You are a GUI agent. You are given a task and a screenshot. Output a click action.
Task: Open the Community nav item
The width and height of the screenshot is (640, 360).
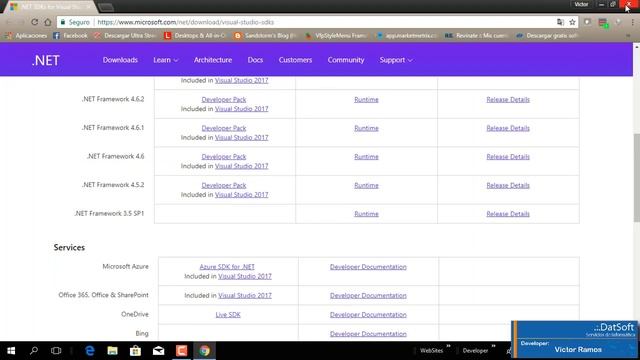click(x=346, y=60)
